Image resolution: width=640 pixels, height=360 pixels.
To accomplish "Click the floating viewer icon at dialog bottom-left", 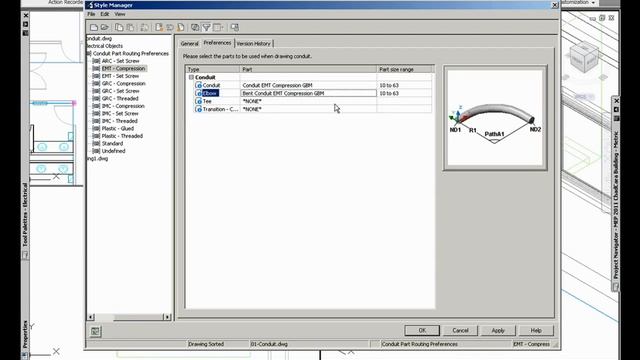I will tap(95, 331).
